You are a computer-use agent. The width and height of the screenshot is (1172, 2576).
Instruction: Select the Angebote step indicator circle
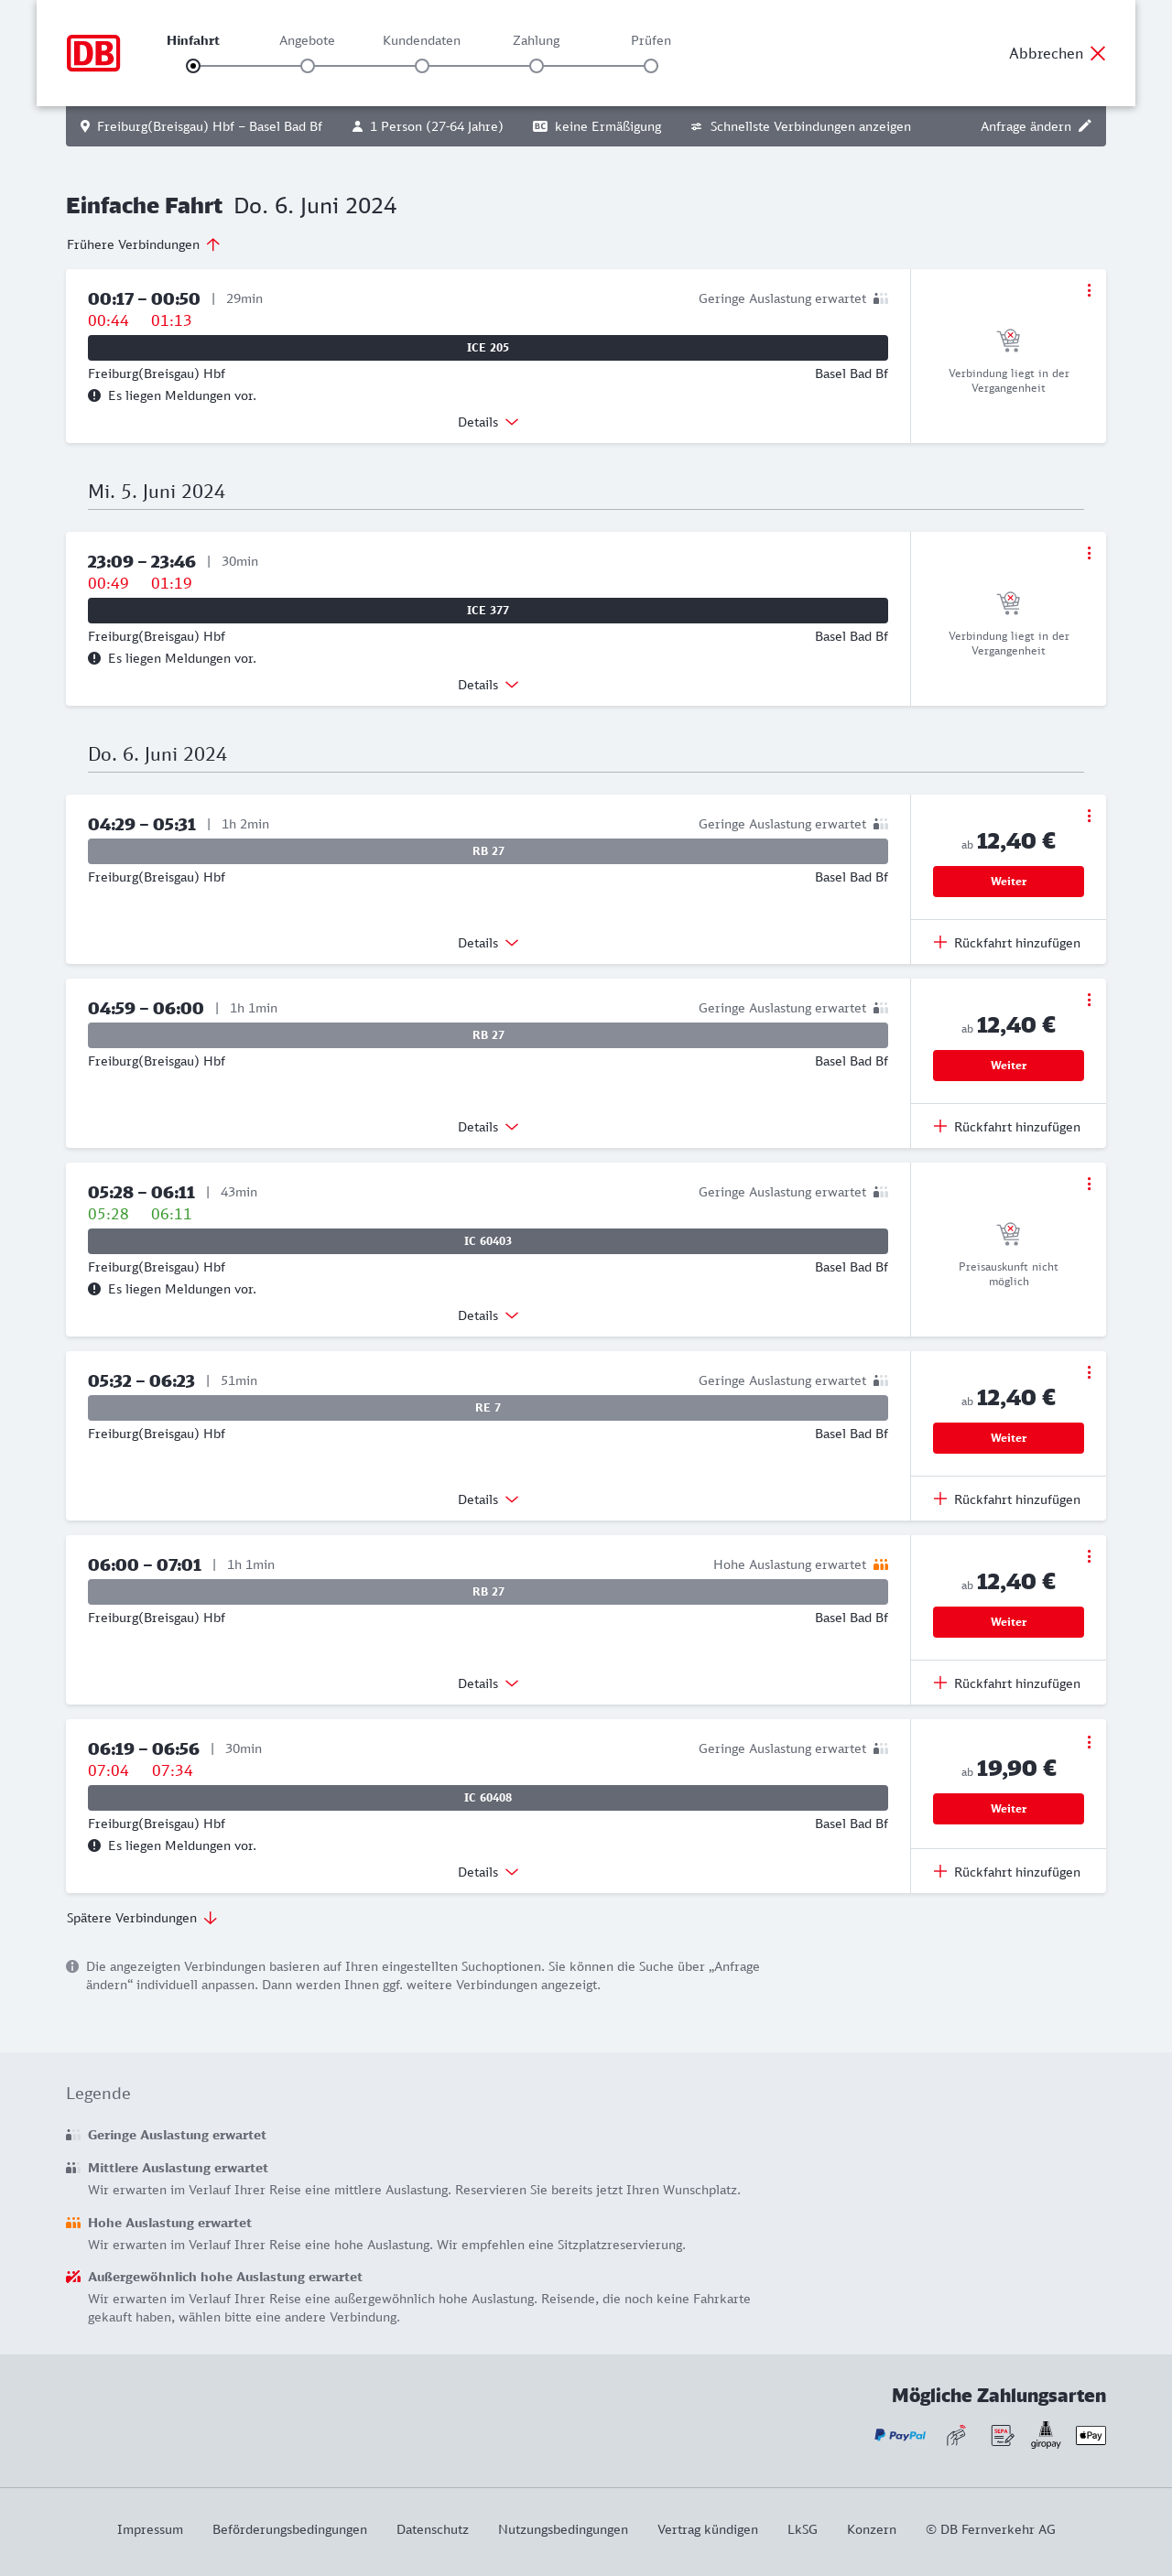(307, 66)
